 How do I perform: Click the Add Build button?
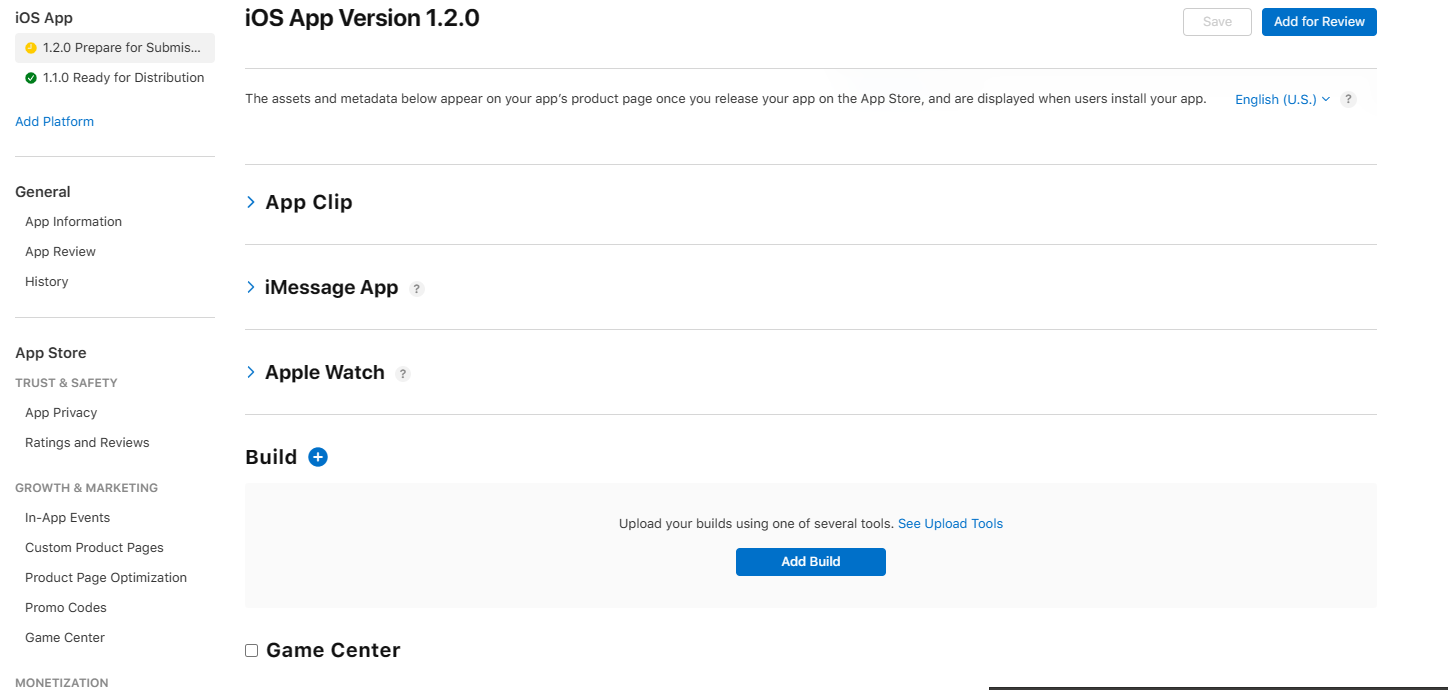pos(811,562)
